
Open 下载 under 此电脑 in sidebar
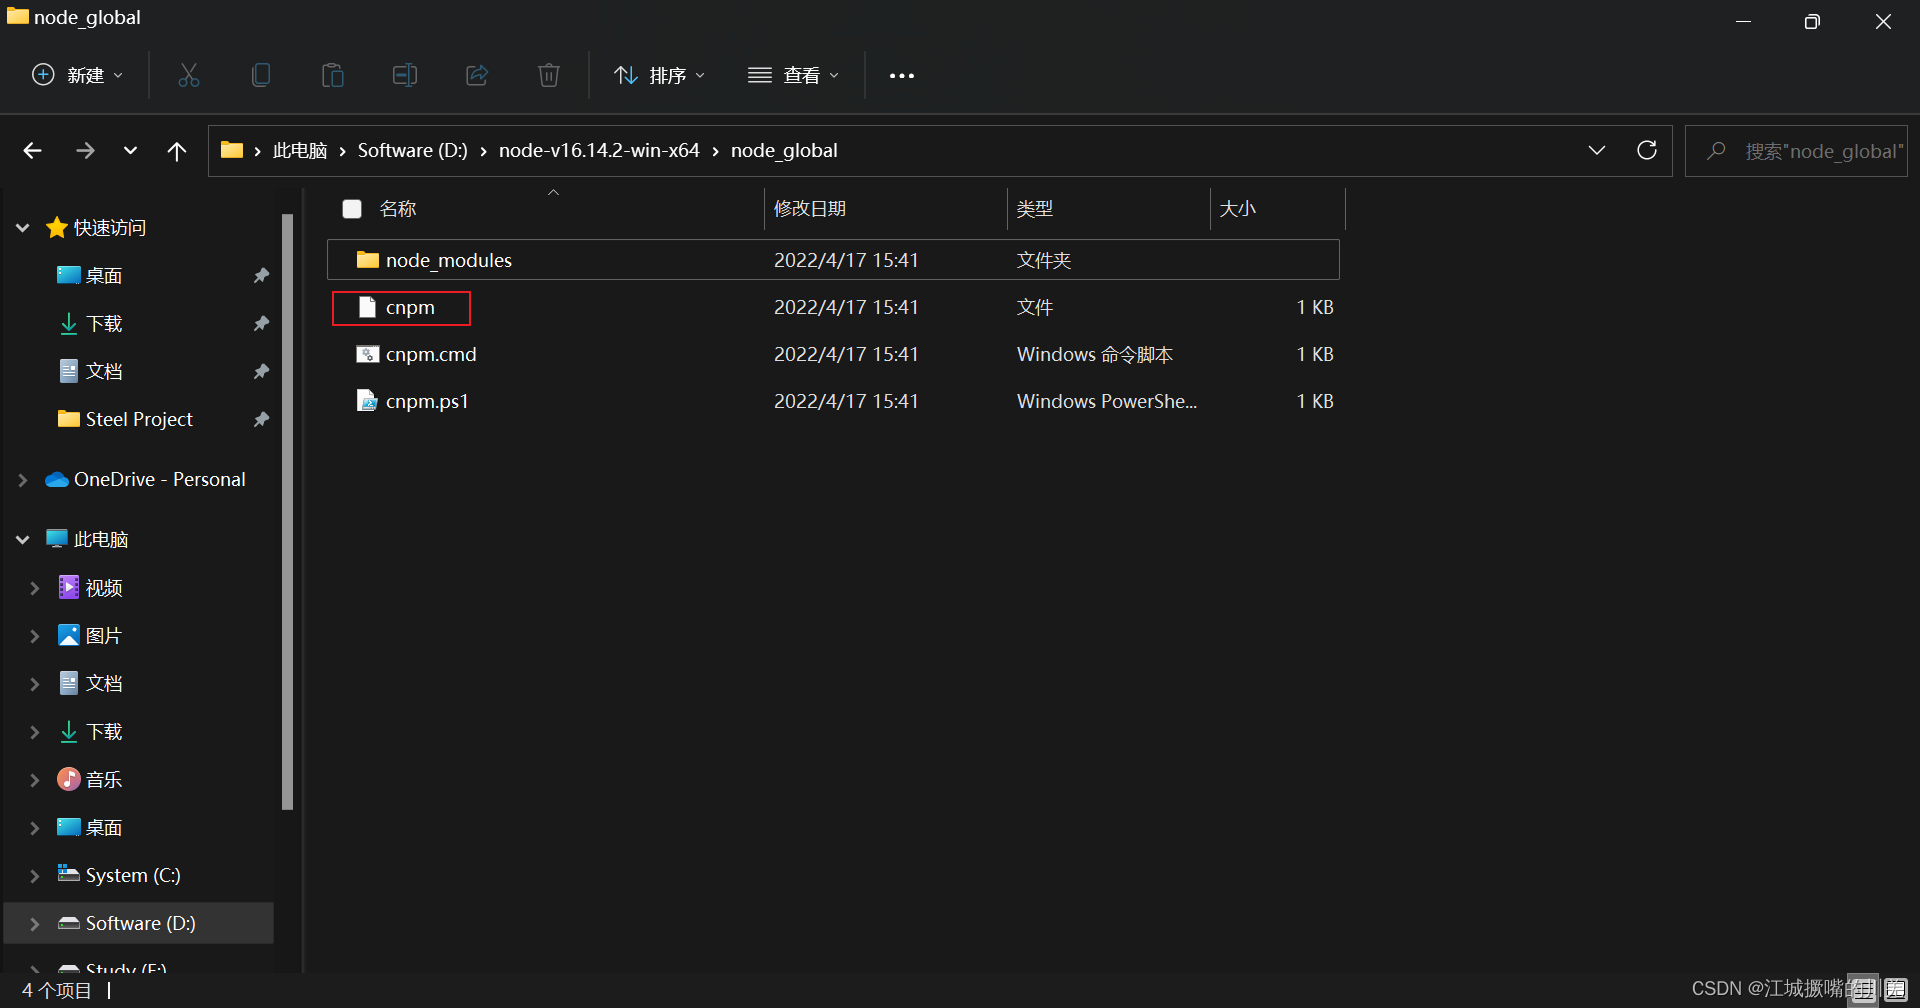104,732
